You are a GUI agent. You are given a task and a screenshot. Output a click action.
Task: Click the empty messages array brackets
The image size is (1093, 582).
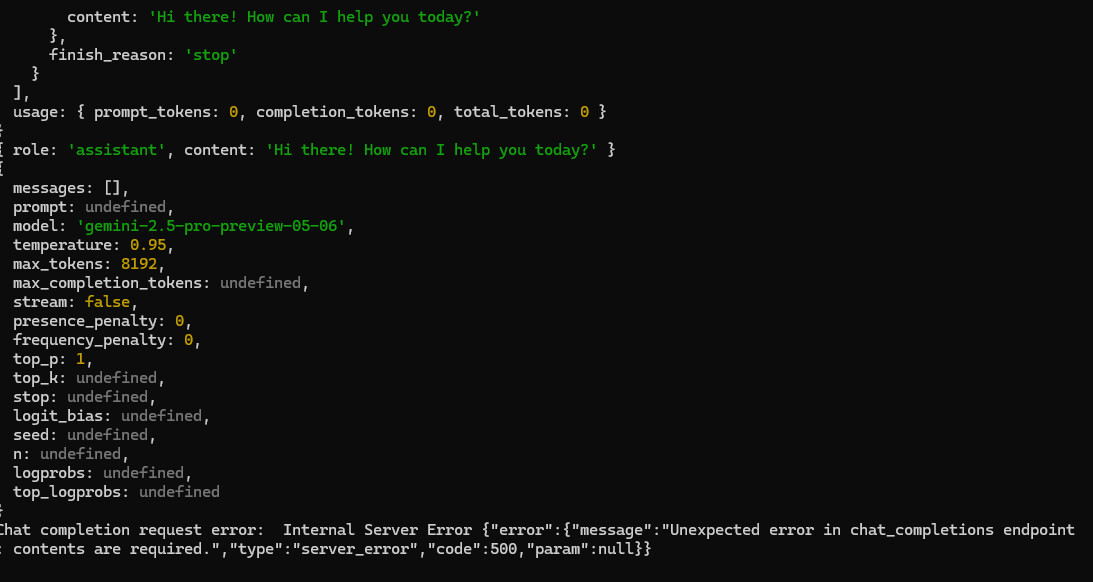(x=116, y=188)
